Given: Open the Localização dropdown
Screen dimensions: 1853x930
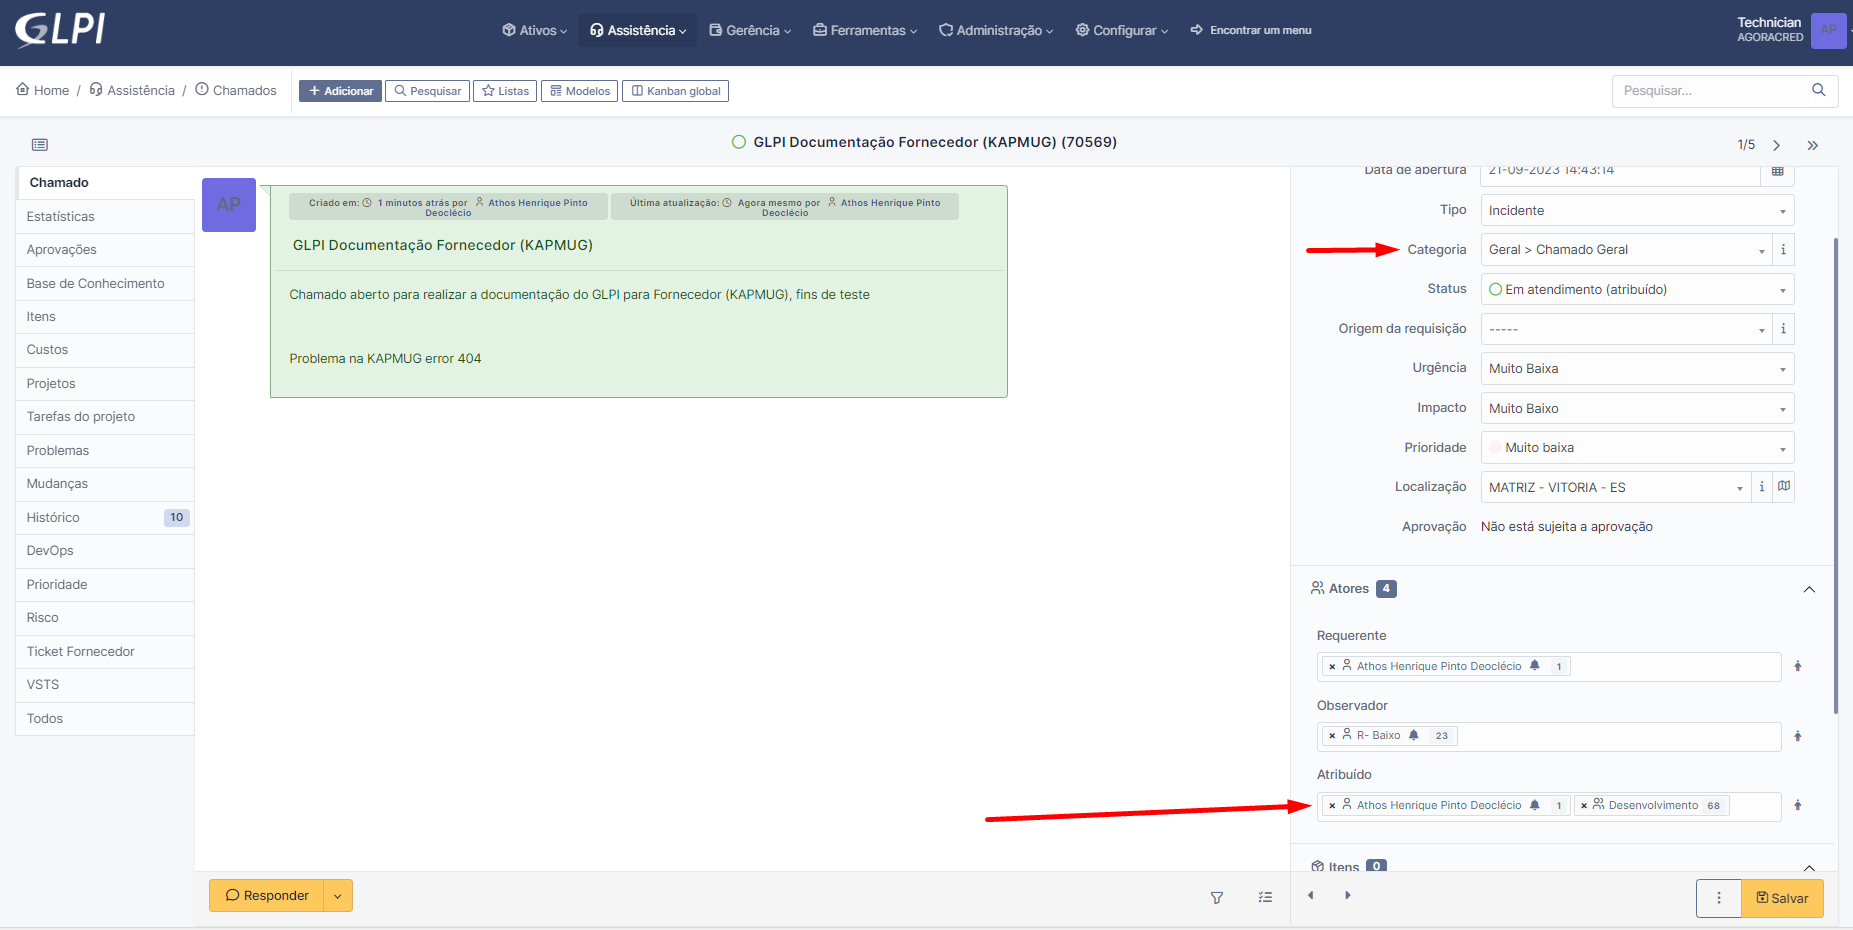Looking at the screenshot, I should [1615, 487].
